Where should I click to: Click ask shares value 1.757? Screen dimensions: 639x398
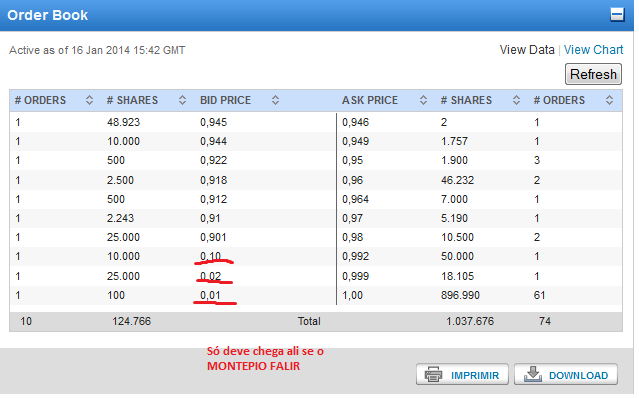pos(454,141)
